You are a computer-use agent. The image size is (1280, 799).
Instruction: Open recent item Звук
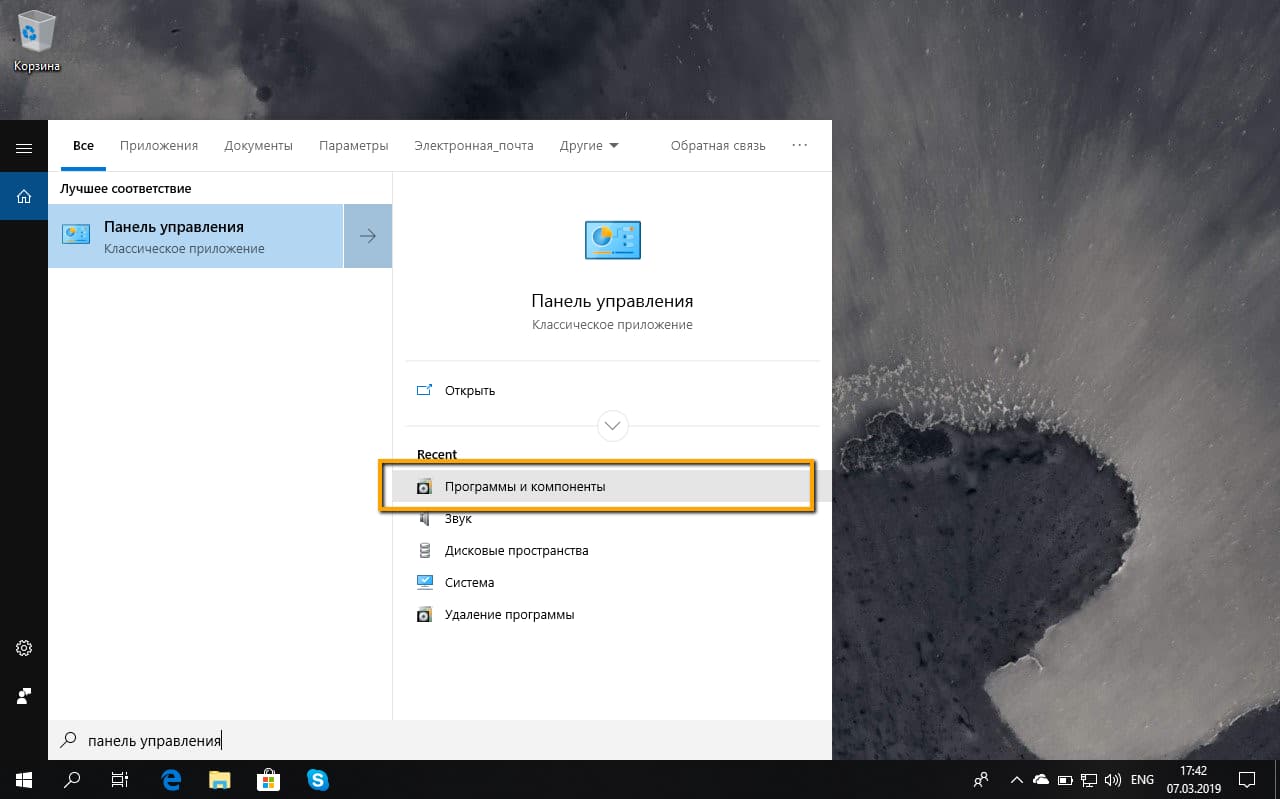[x=612, y=519]
